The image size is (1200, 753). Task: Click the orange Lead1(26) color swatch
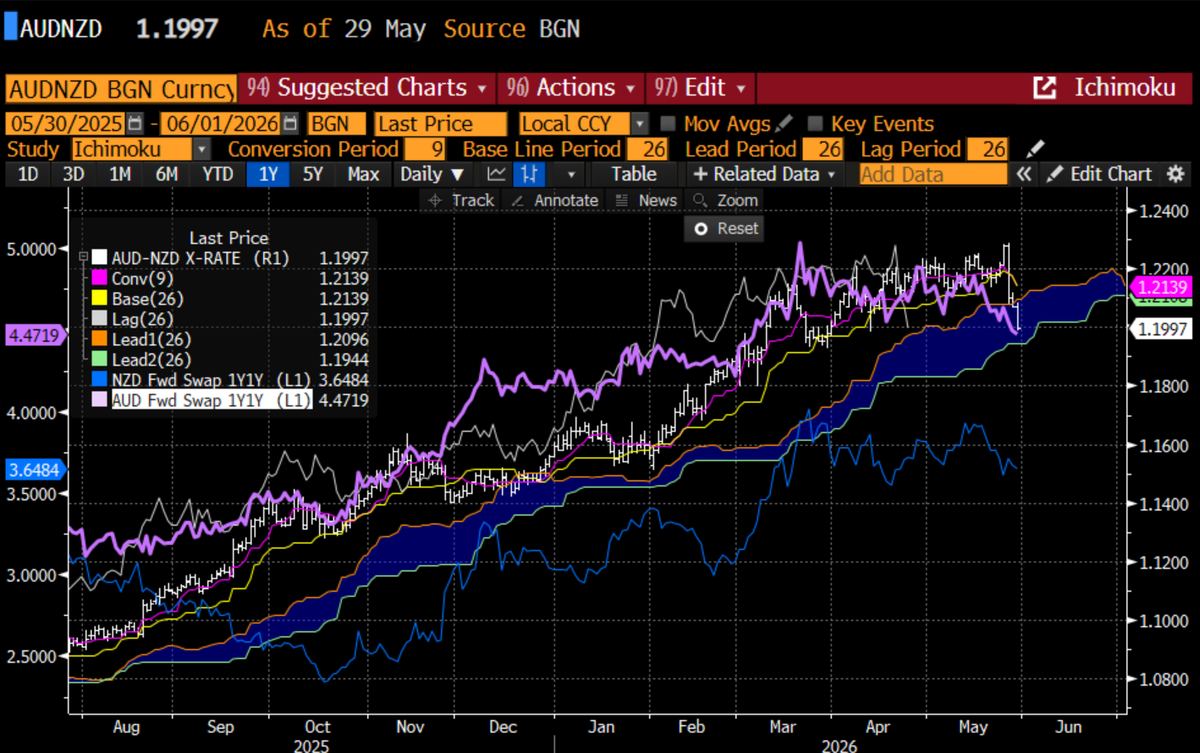click(x=101, y=339)
